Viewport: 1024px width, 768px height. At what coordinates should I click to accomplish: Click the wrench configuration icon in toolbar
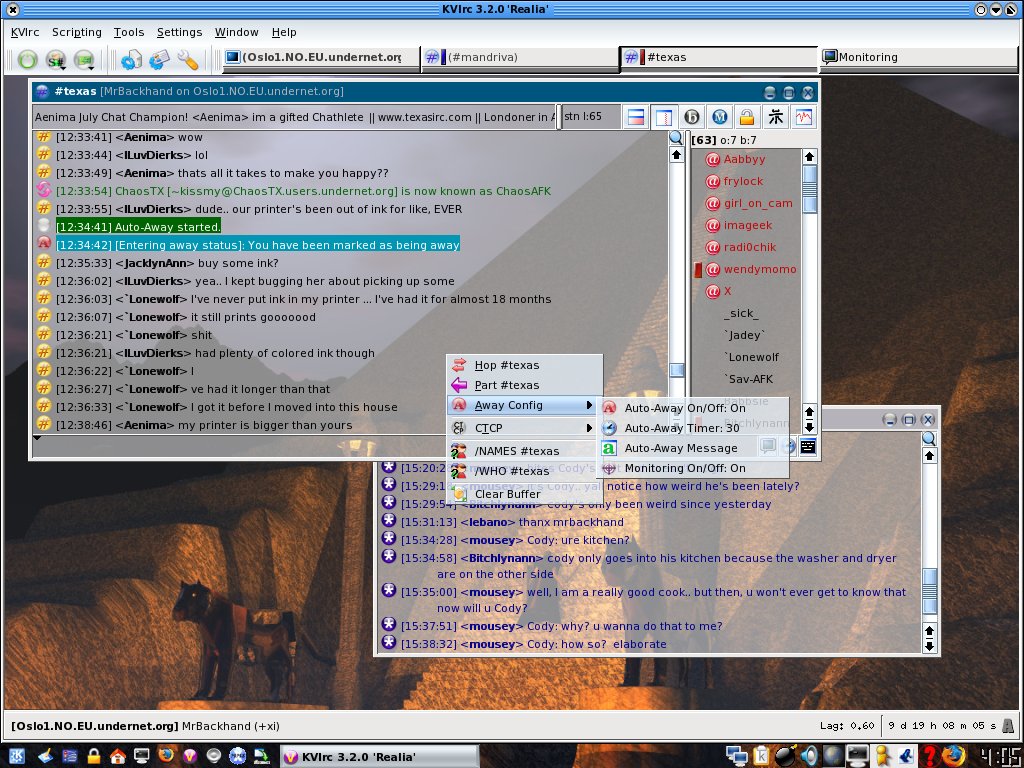[187, 59]
